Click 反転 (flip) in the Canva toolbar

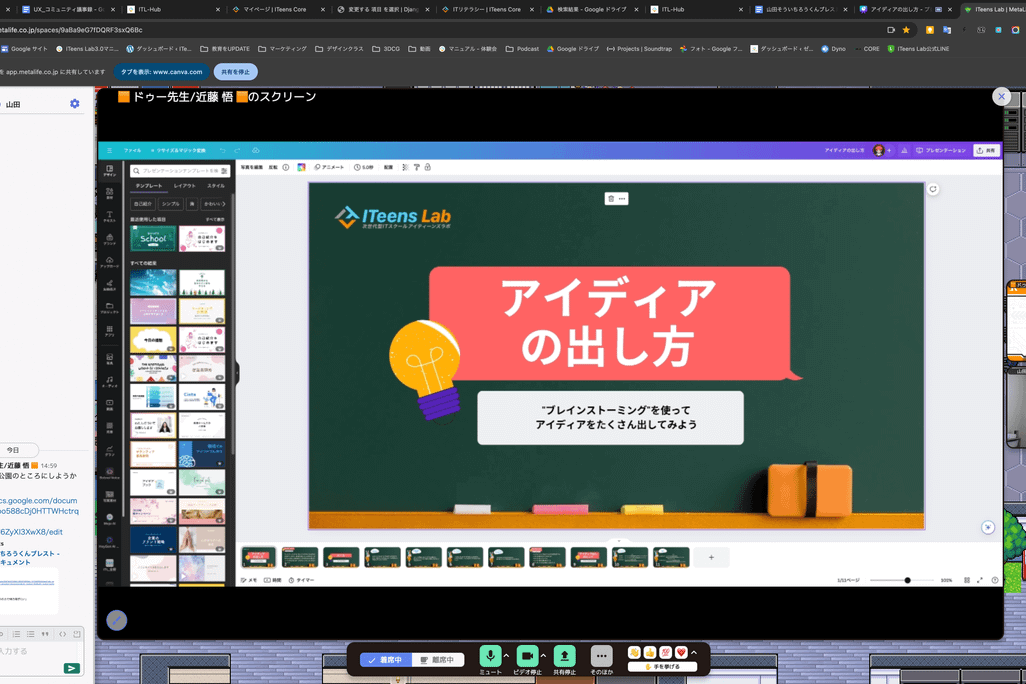click(x=273, y=168)
